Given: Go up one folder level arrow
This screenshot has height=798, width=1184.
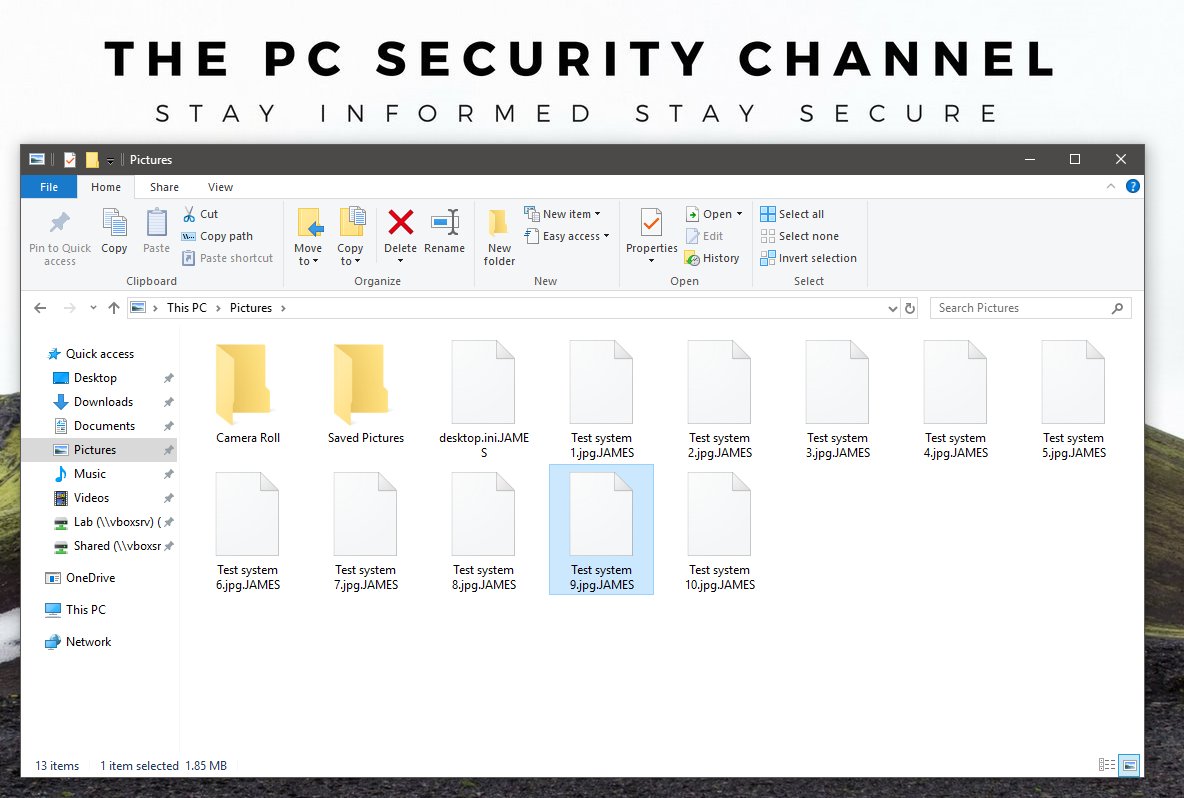Looking at the screenshot, I should click(114, 308).
